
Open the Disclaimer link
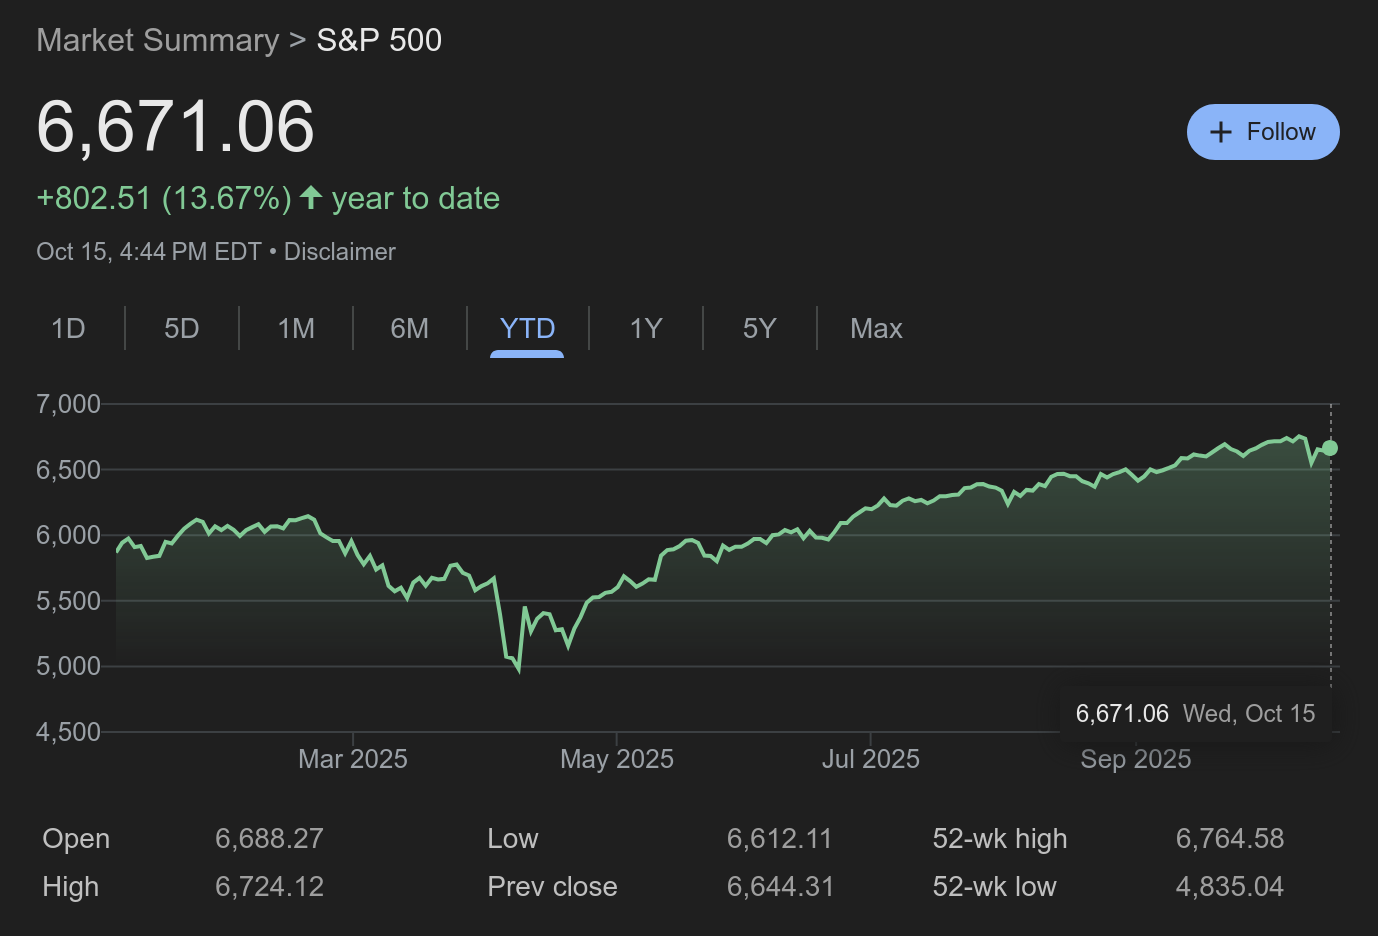pyautogui.click(x=339, y=252)
